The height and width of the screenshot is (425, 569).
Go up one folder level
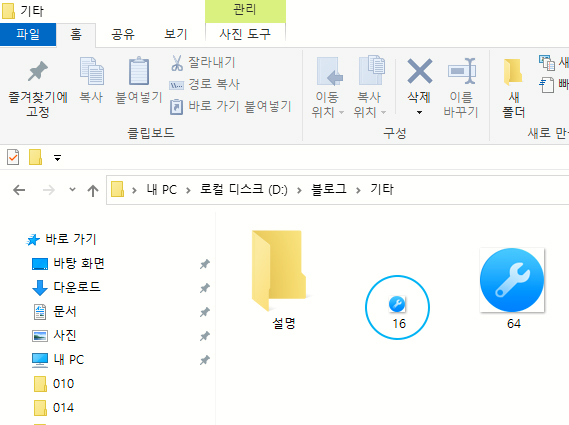(x=93, y=190)
